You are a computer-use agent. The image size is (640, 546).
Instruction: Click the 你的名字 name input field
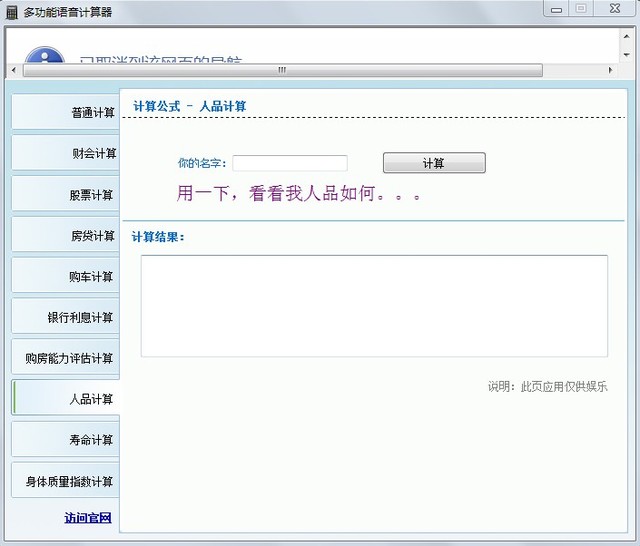290,163
